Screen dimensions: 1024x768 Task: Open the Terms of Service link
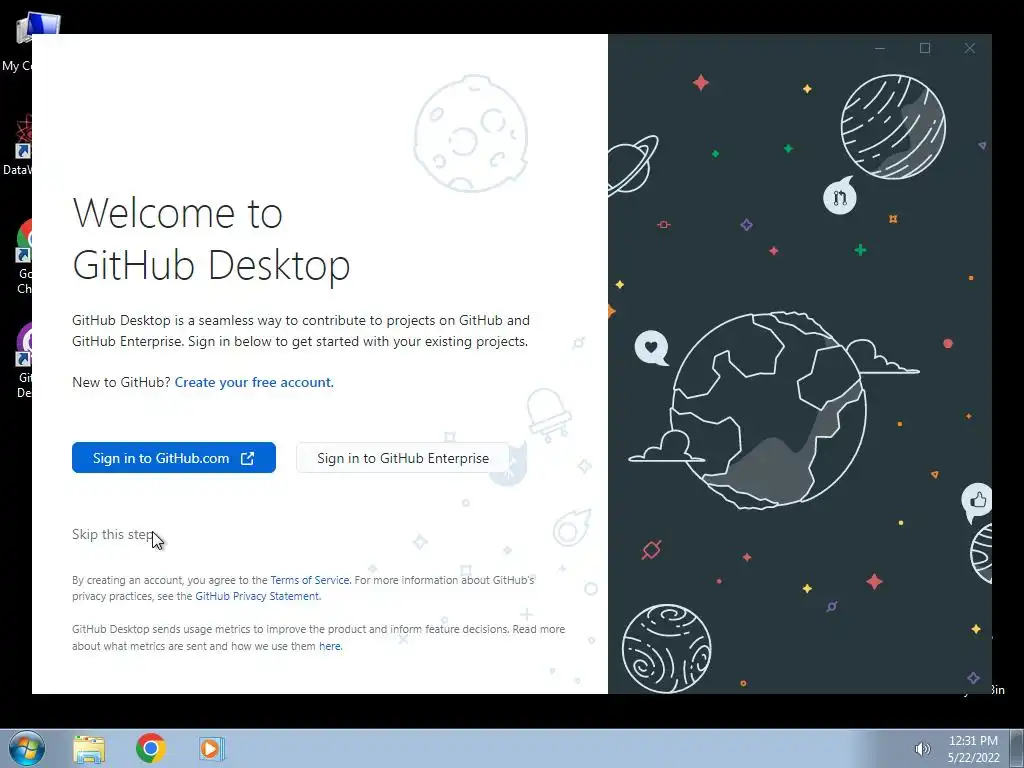point(310,580)
